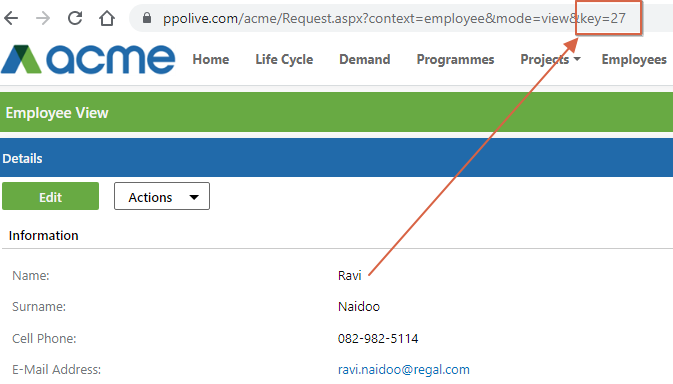Open the Actions dropdown
673x384 pixels.
pos(162,197)
